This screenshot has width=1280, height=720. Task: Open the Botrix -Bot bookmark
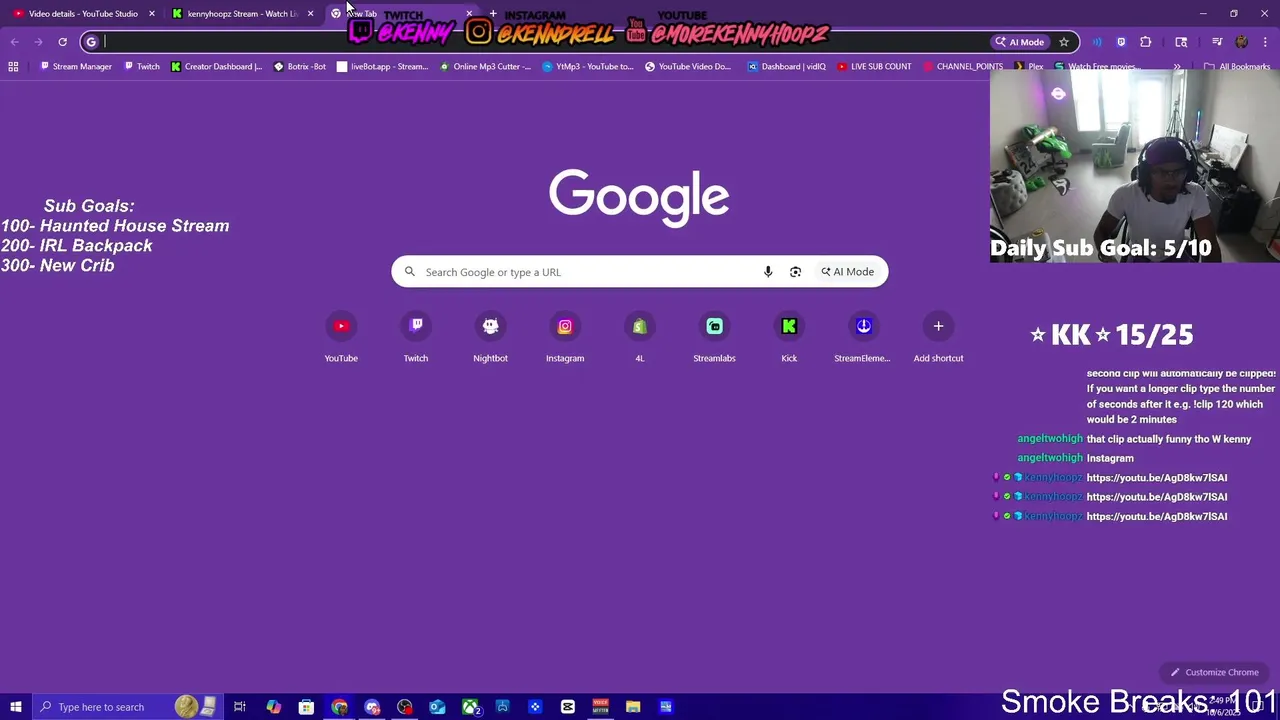299,67
